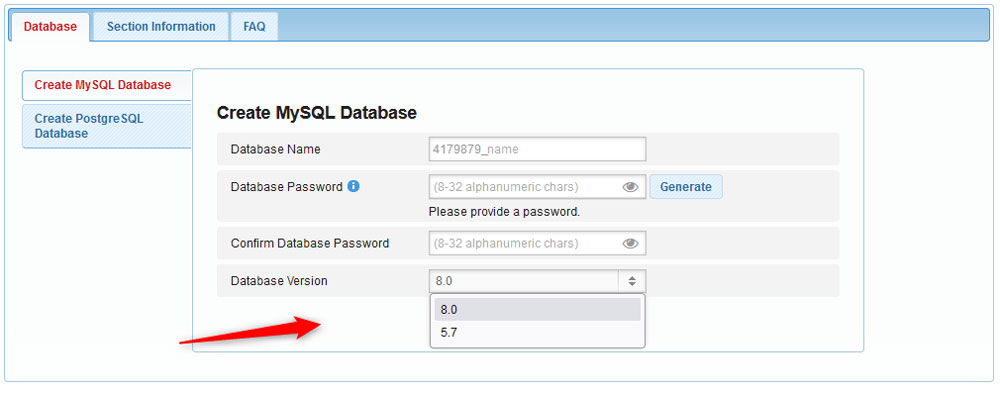Click the Database Name input field
1000x394 pixels.
pos(538,149)
